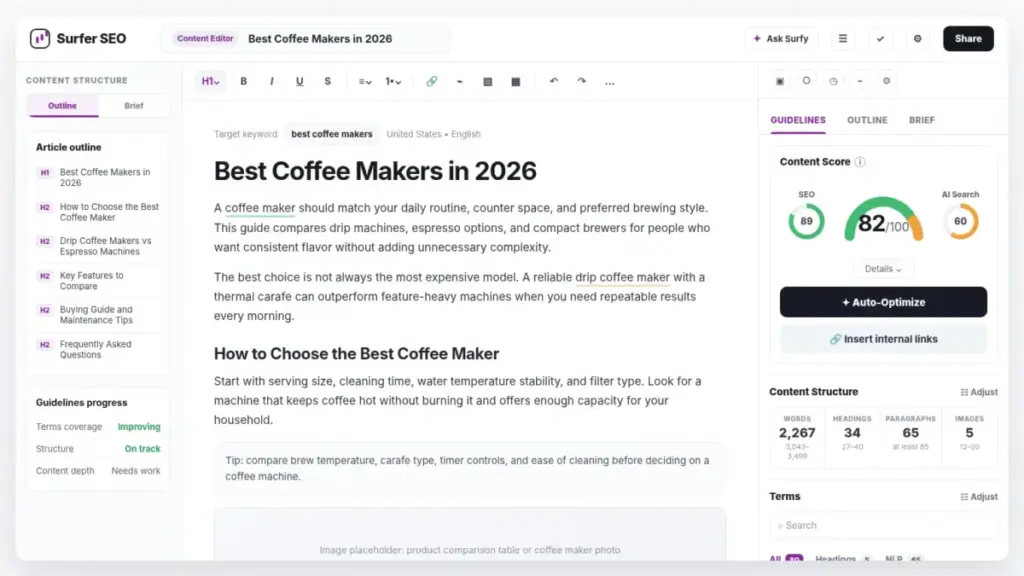Click the 'On track' structure status
Image resolution: width=1024 pixels, height=576 pixels.
(142, 449)
